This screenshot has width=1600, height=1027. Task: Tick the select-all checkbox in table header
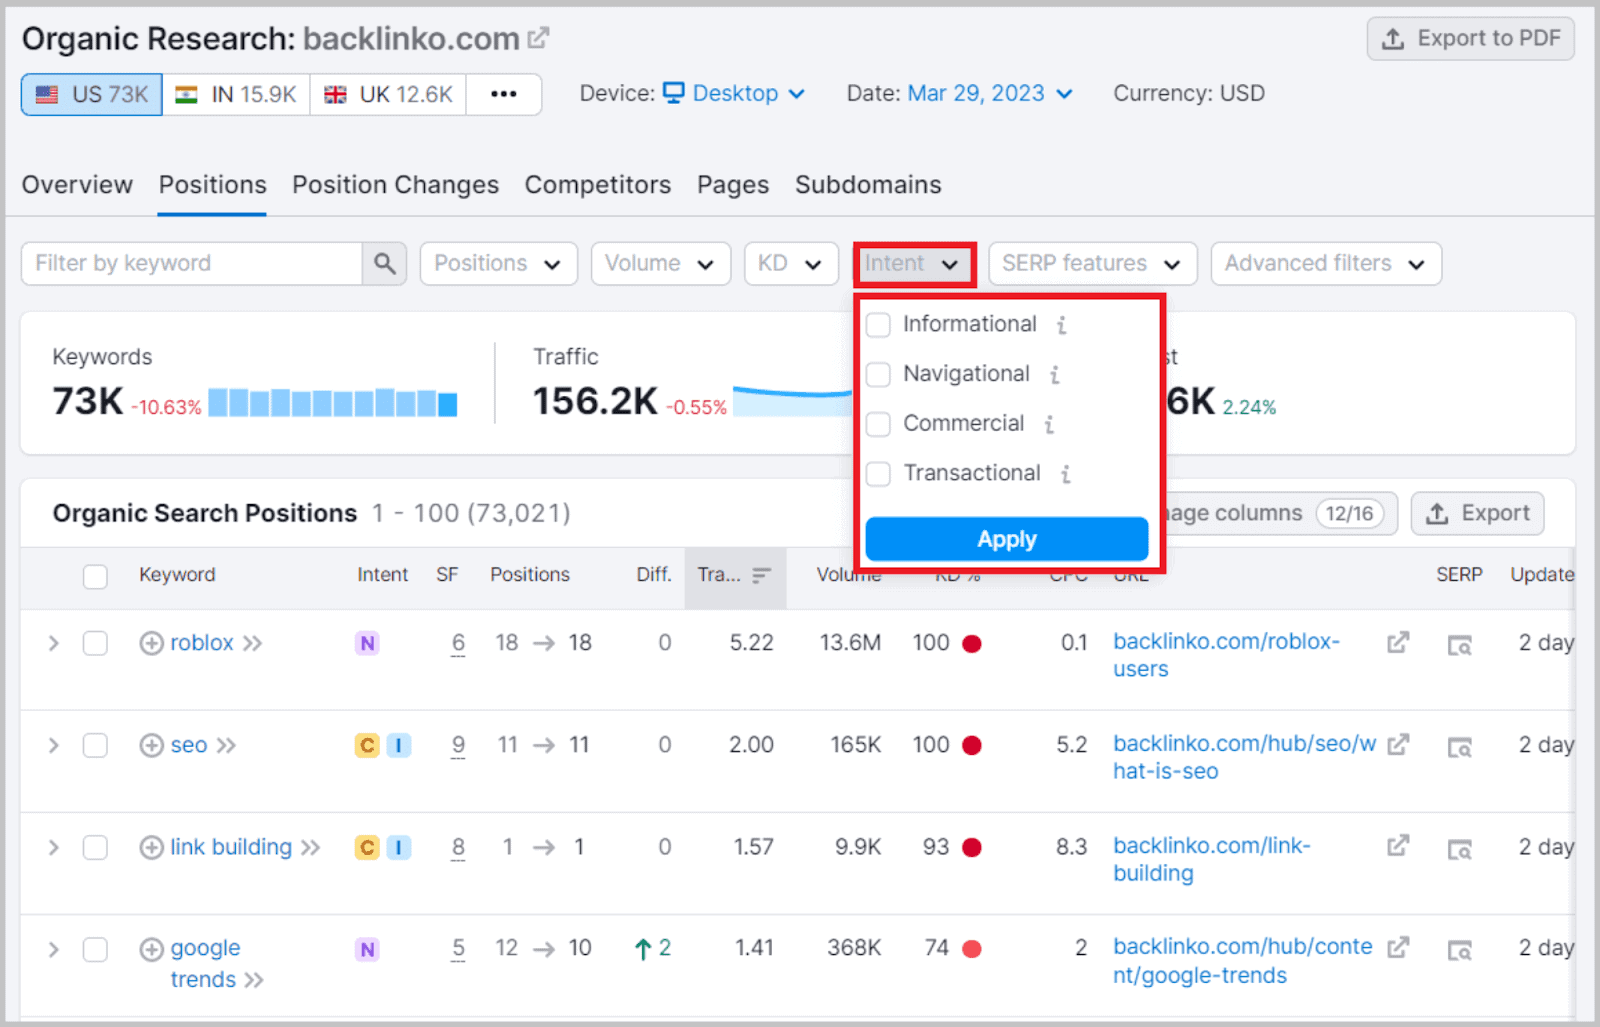(95, 576)
